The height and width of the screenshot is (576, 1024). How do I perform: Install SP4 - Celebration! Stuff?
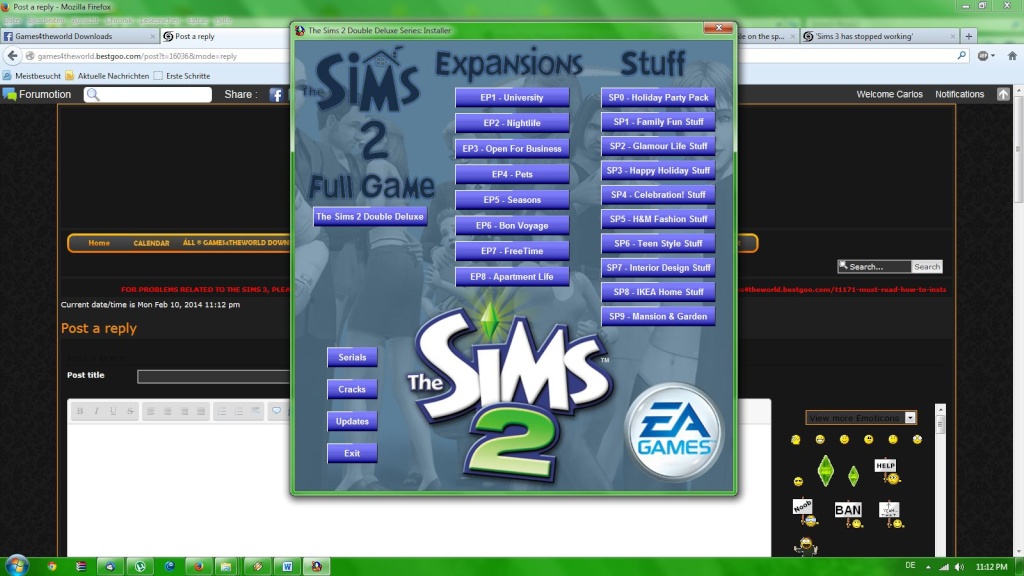click(658, 195)
